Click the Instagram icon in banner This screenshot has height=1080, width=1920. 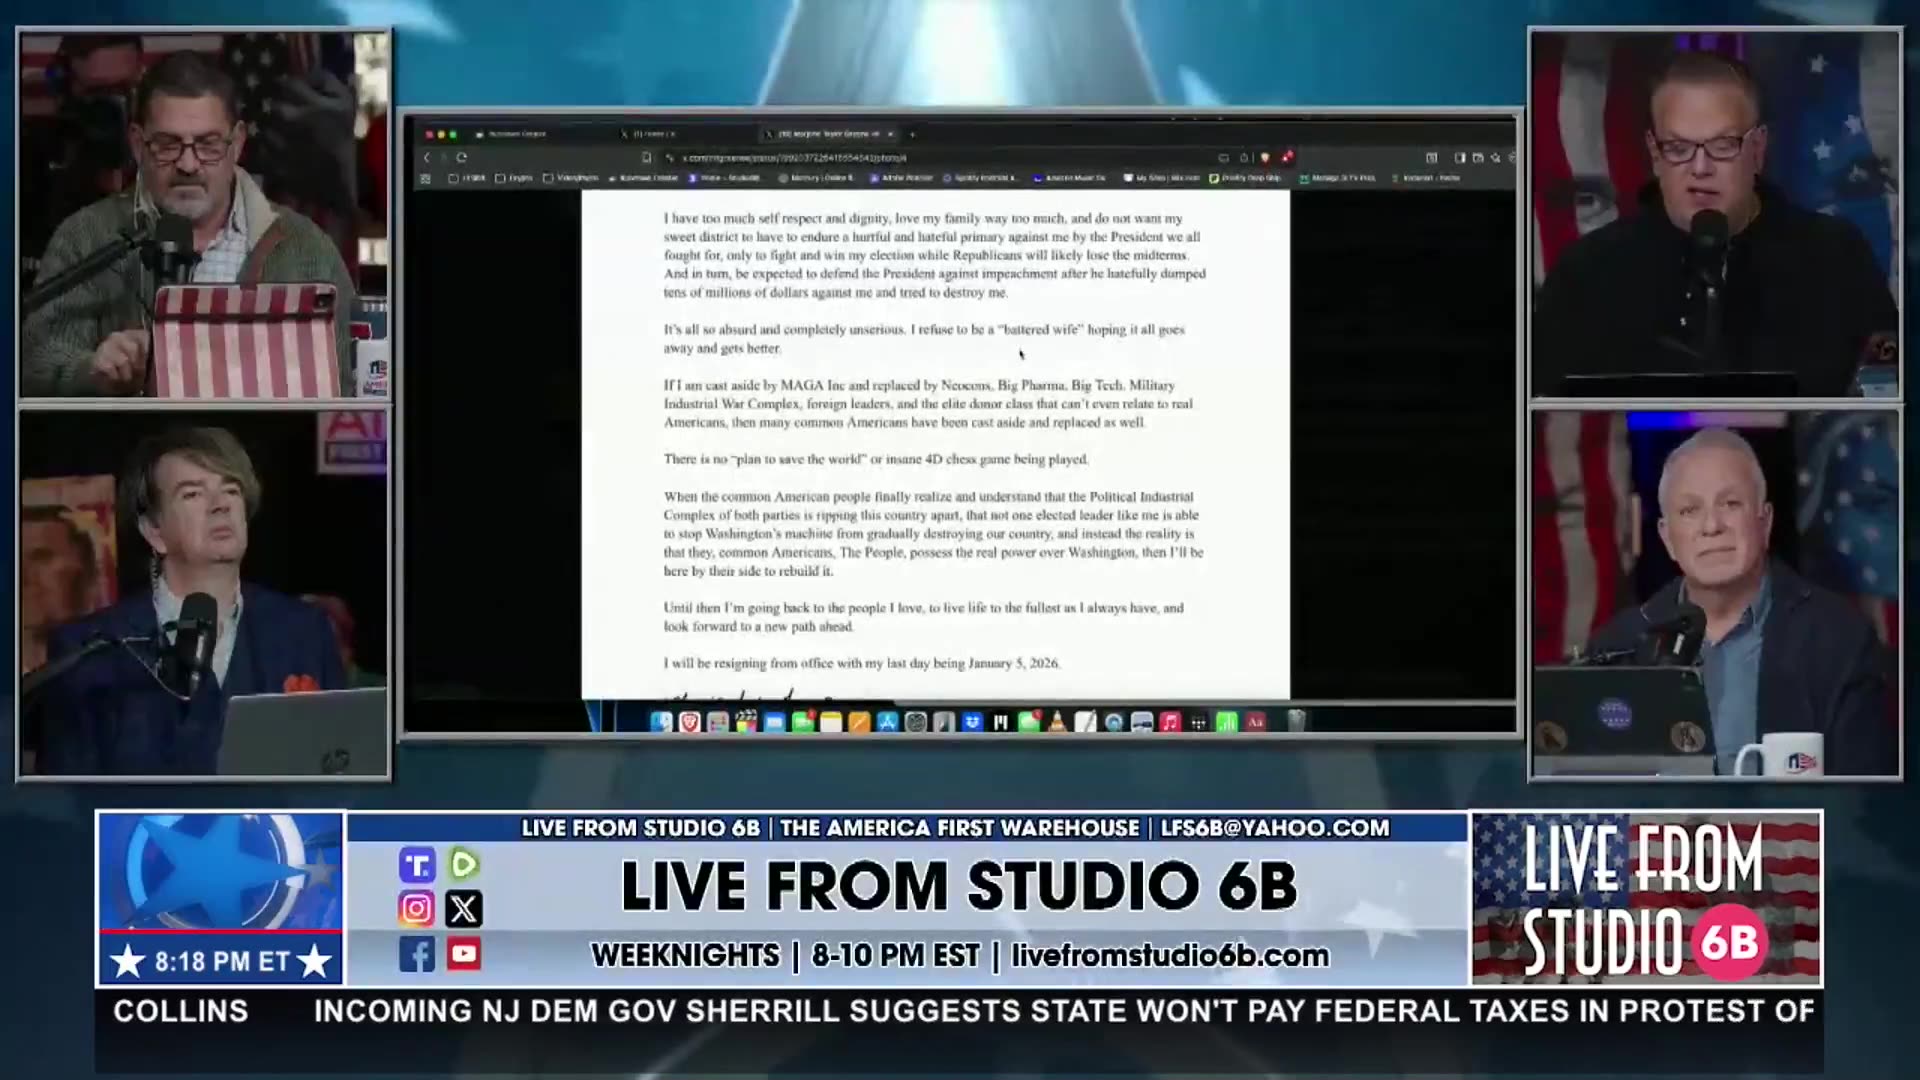(x=416, y=908)
